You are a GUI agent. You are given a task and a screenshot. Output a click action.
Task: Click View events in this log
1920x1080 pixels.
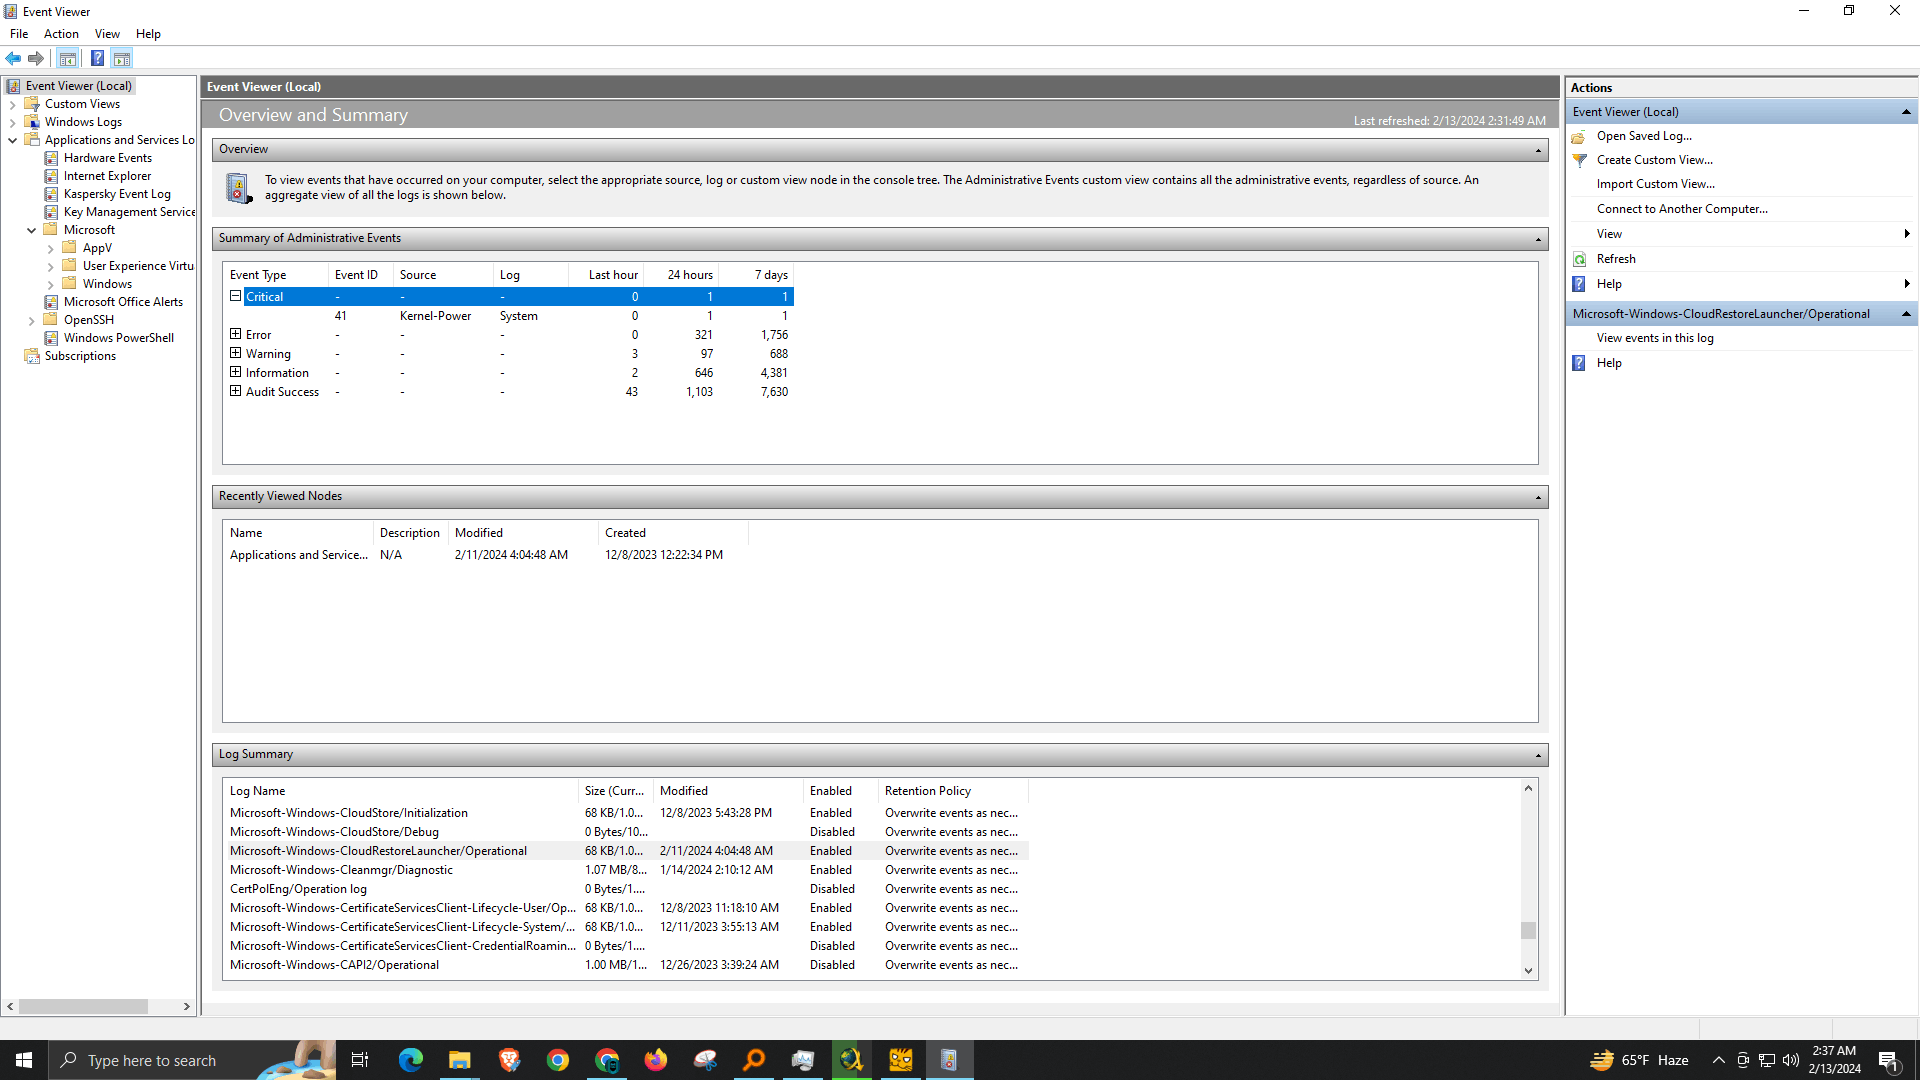(x=1655, y=338)
